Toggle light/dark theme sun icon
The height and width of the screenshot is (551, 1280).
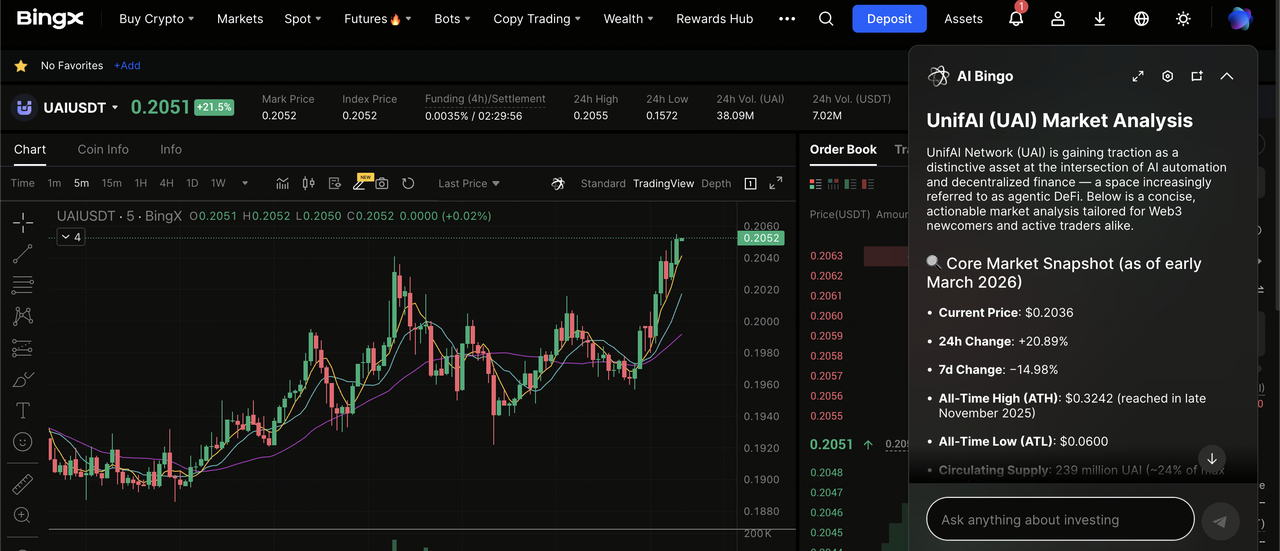tap(1184, 19)
